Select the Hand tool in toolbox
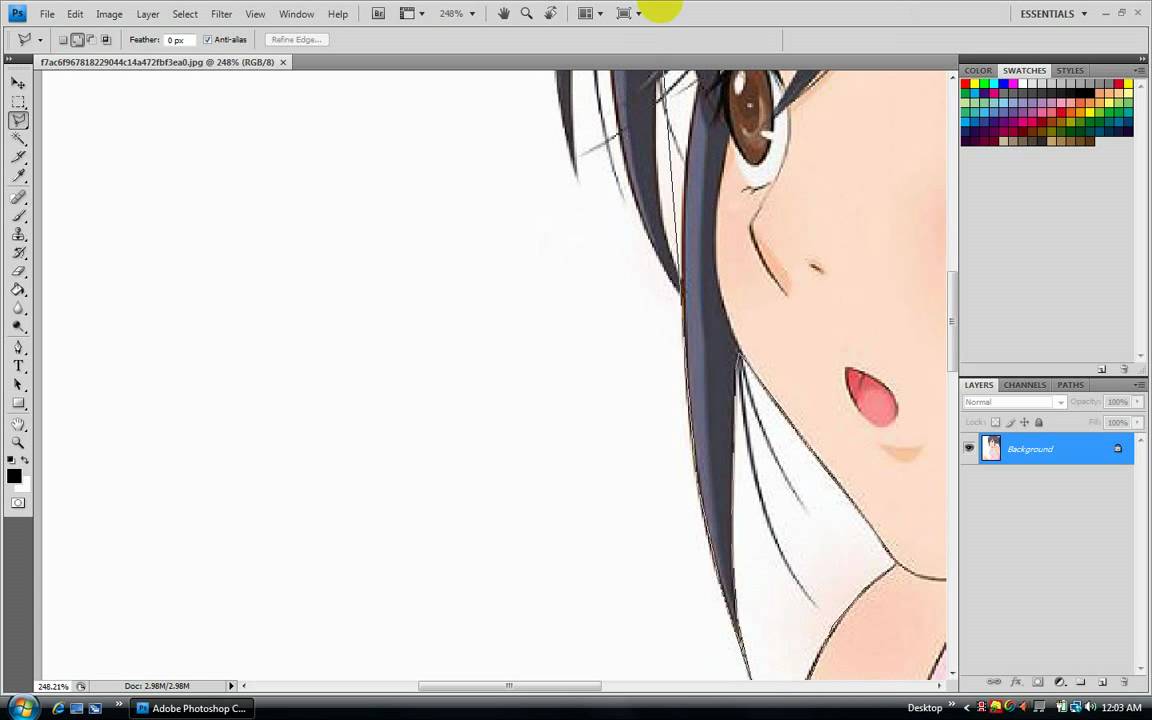This screenshot has width=1152, height=720. point(18,425)
